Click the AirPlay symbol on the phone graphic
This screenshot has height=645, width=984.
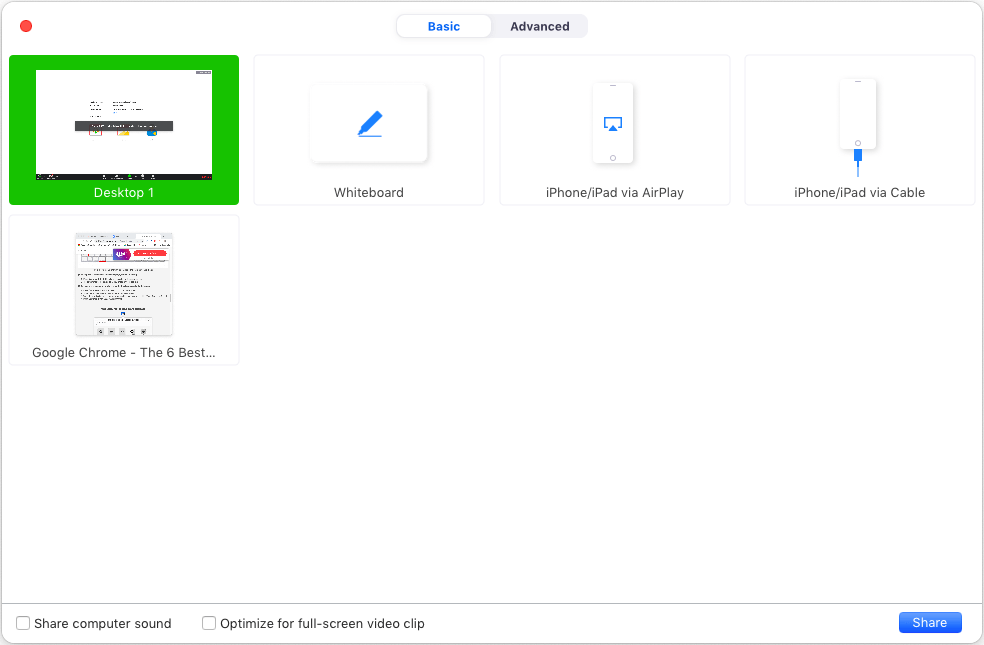613,124
